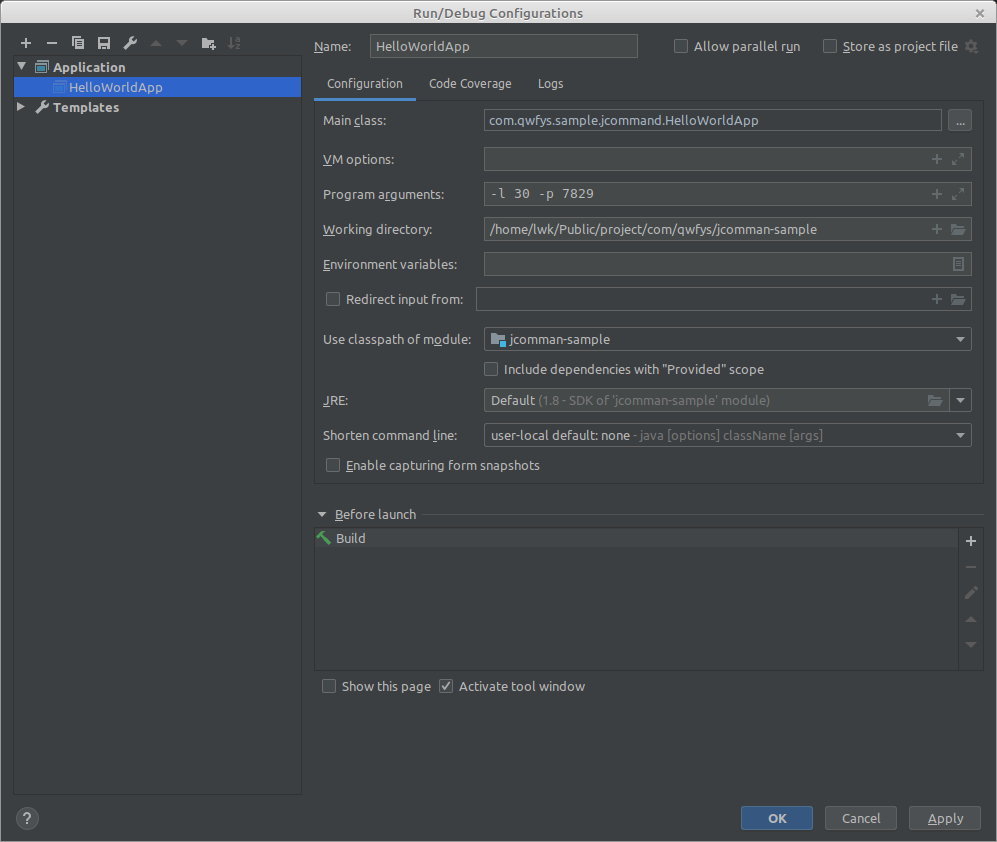Click the Cancel button
Screen dimensions: 997x842
pos(861,818)
